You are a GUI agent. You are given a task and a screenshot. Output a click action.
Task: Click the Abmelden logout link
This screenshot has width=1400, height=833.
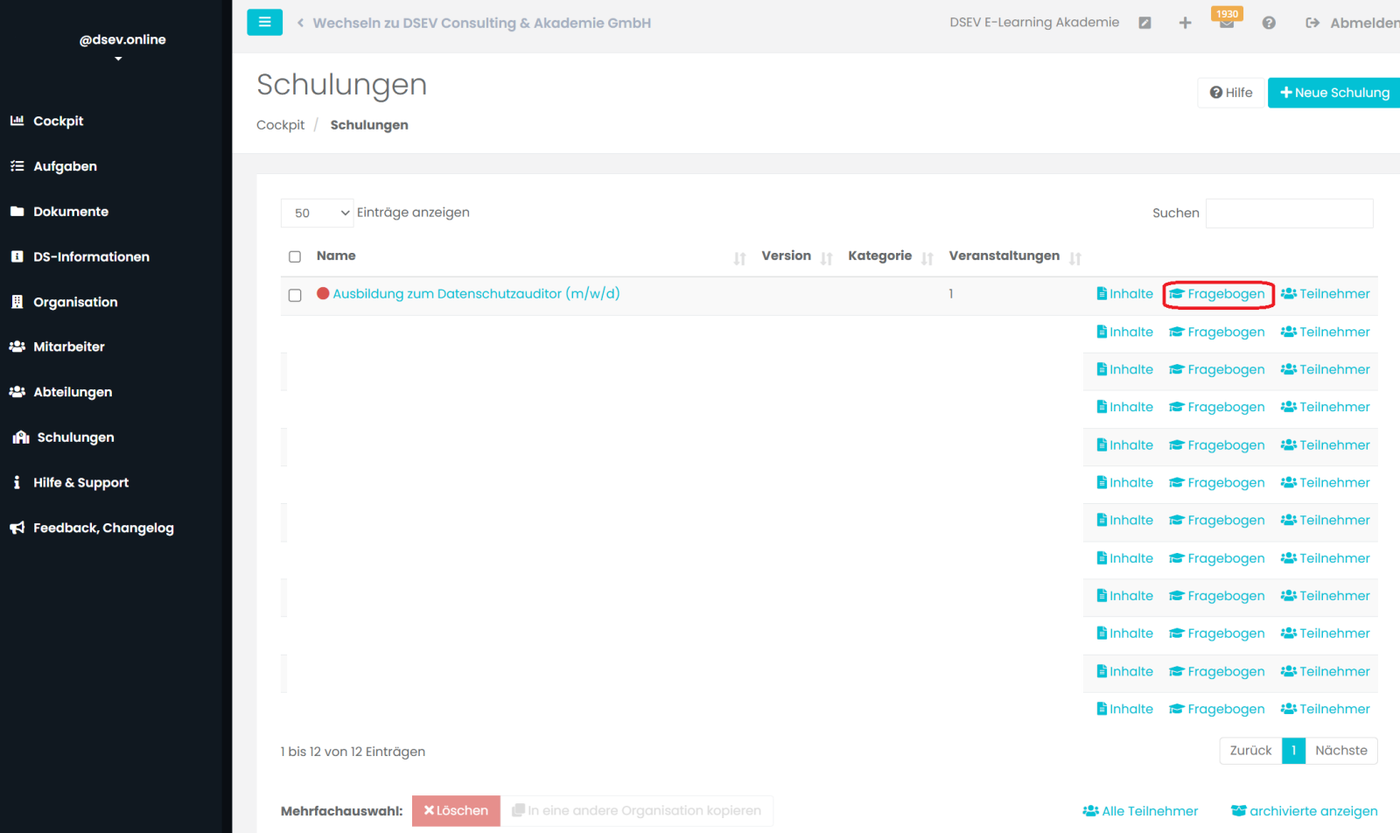tap(1353, 23)
